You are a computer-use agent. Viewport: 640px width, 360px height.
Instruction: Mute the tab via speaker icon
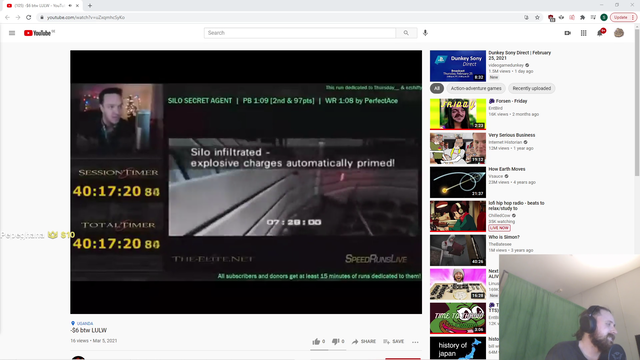point(70,6)
